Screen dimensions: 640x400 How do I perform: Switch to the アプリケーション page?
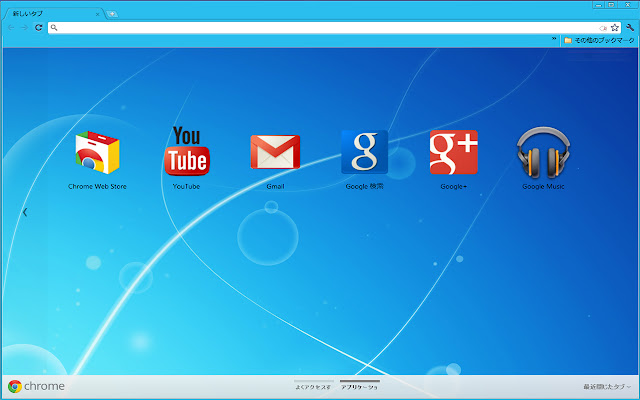[360, 386]
